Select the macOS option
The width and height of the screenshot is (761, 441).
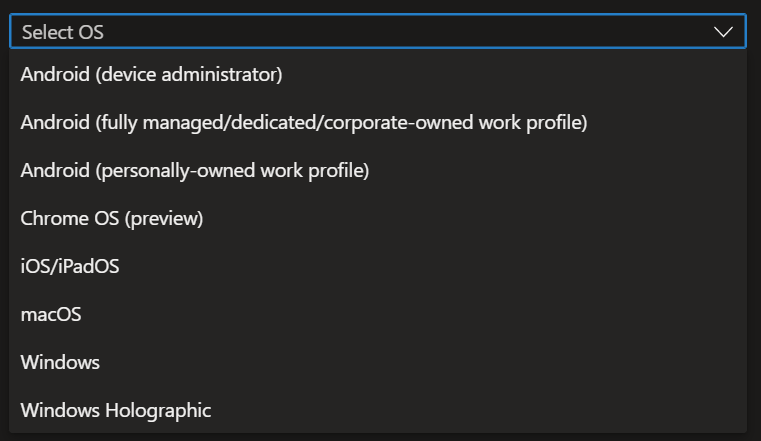click(51, 314)
